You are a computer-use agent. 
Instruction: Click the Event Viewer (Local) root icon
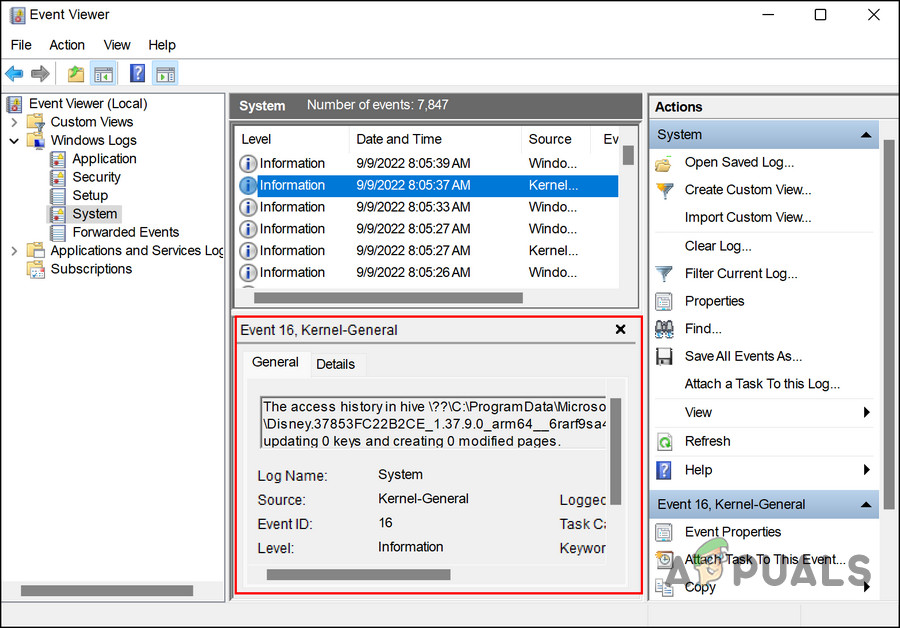(14, 104)
